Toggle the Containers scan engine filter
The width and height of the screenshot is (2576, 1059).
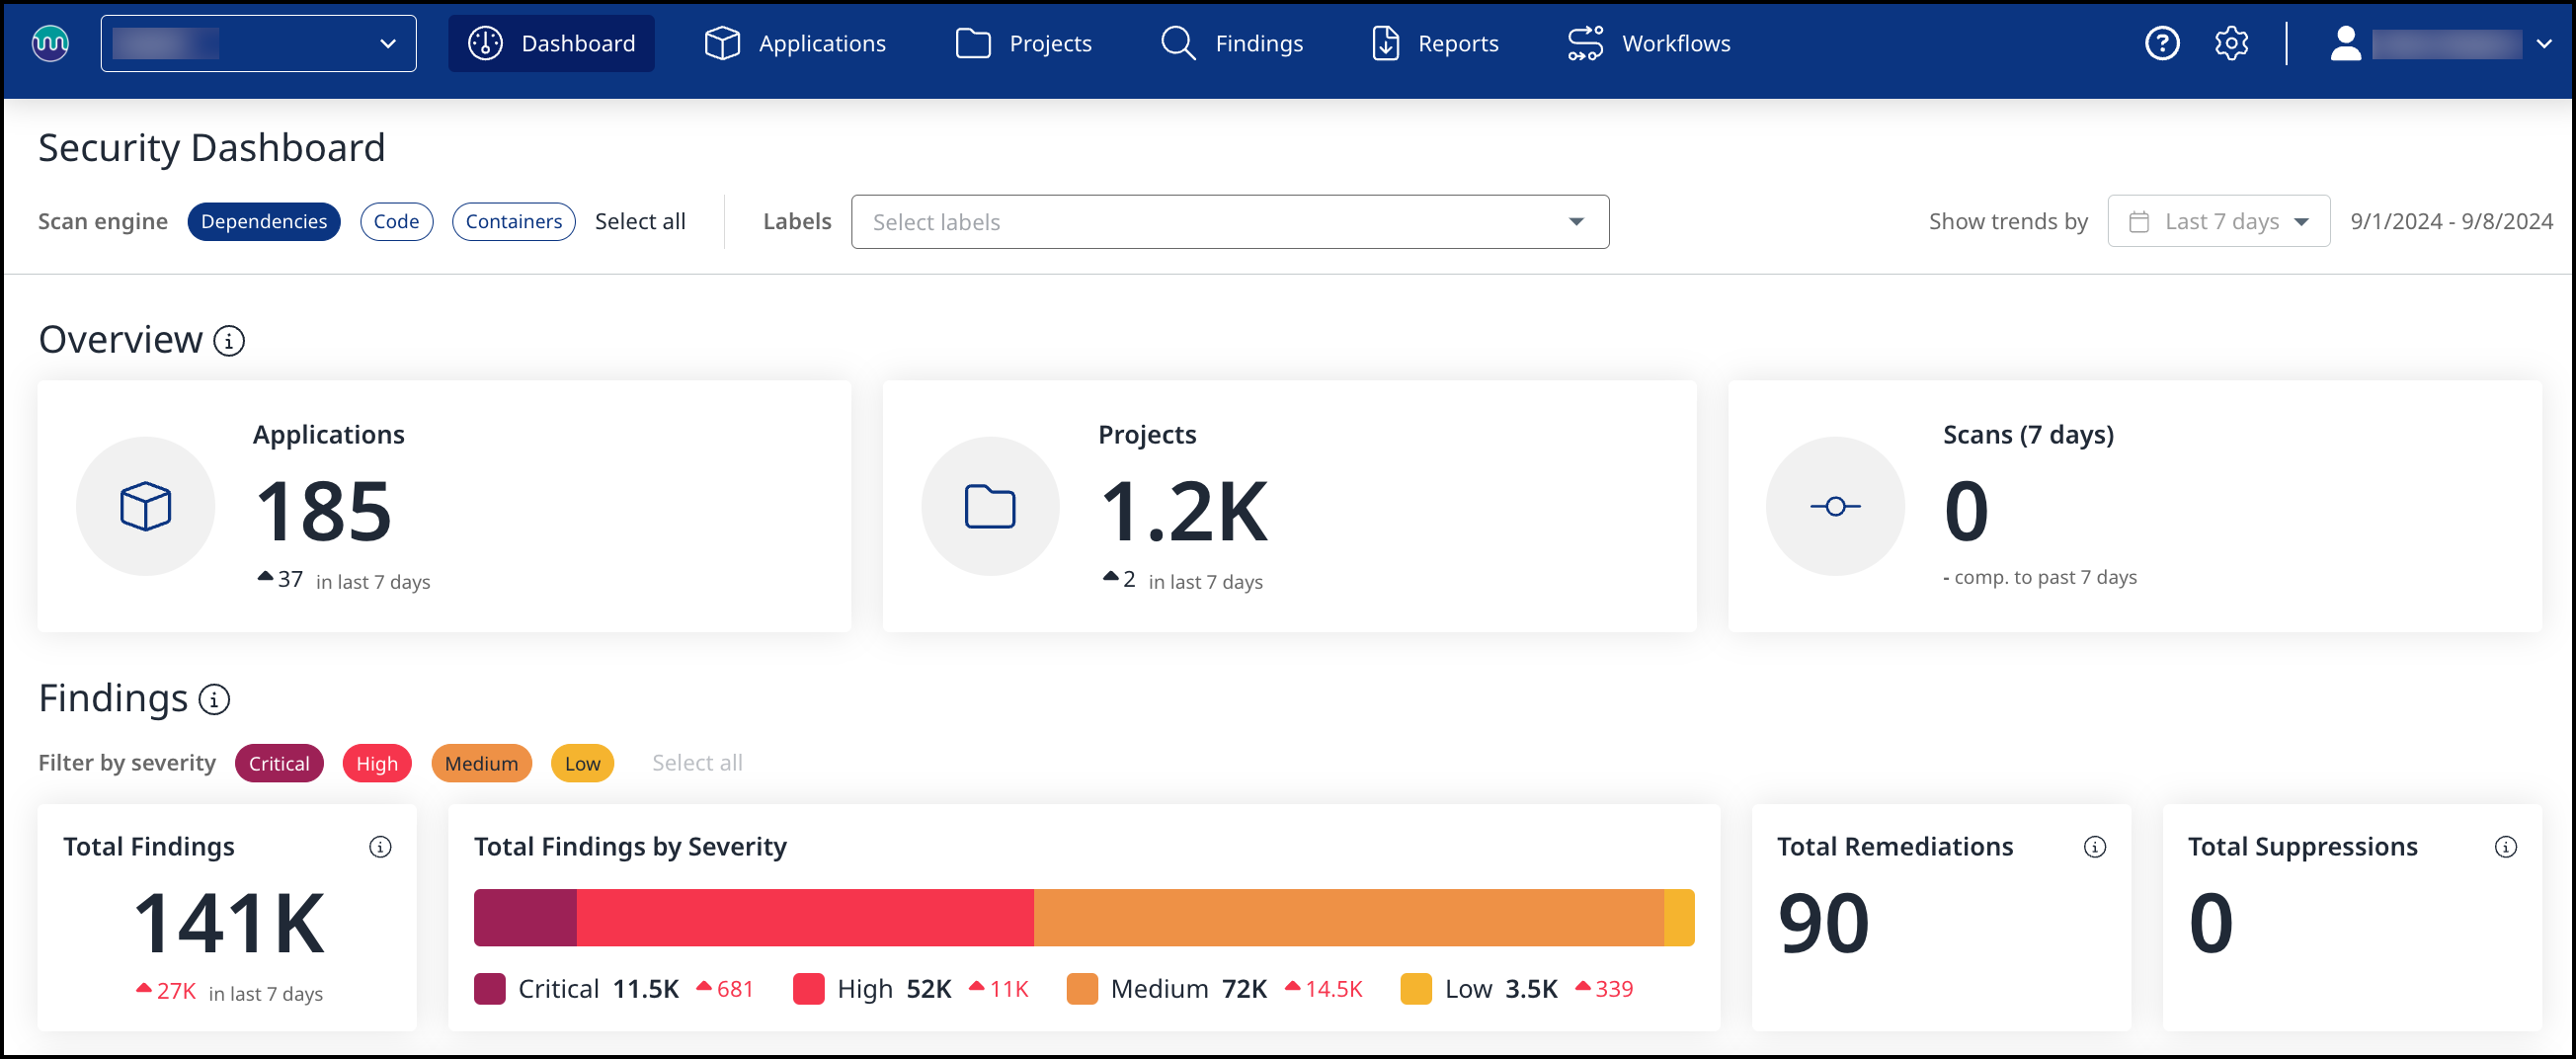click(513, 221)
